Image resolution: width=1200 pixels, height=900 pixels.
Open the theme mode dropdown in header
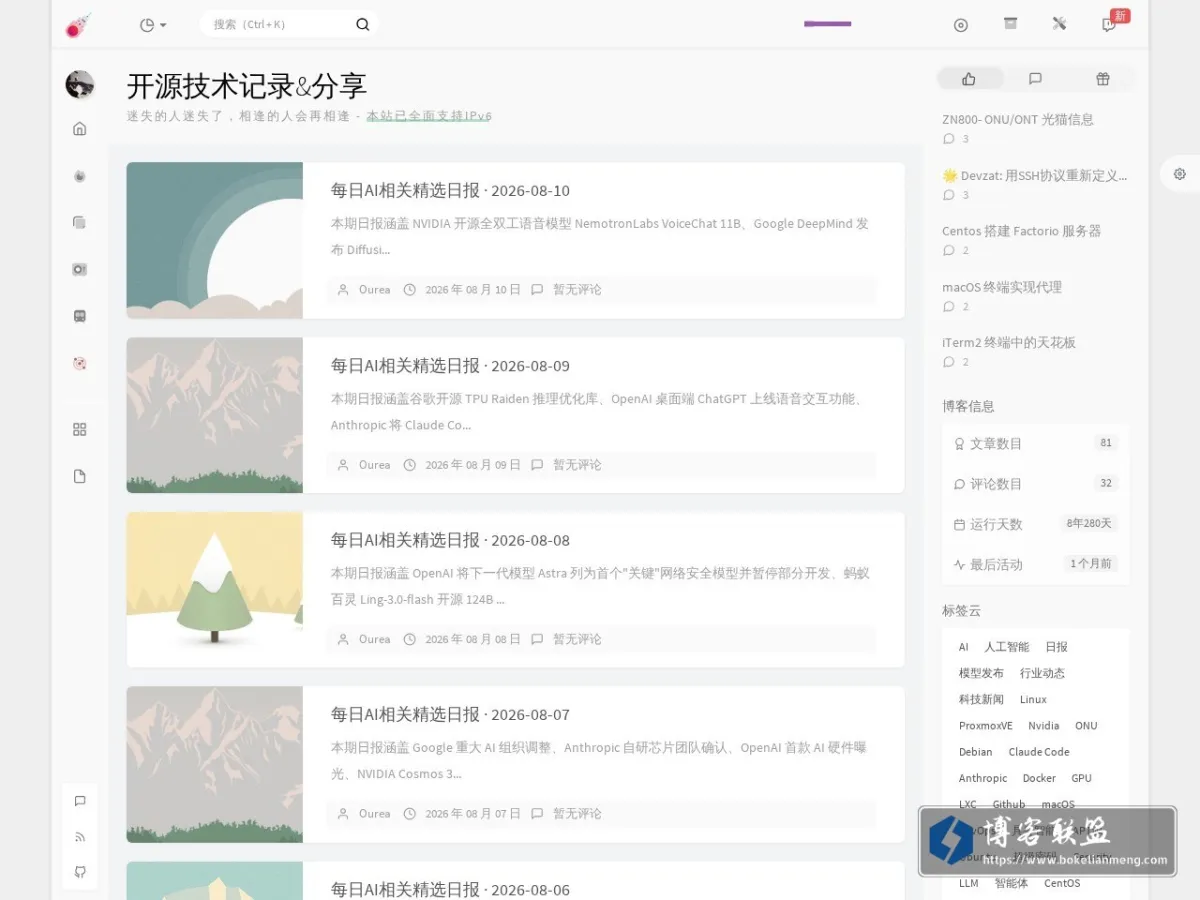pos(153,25)
